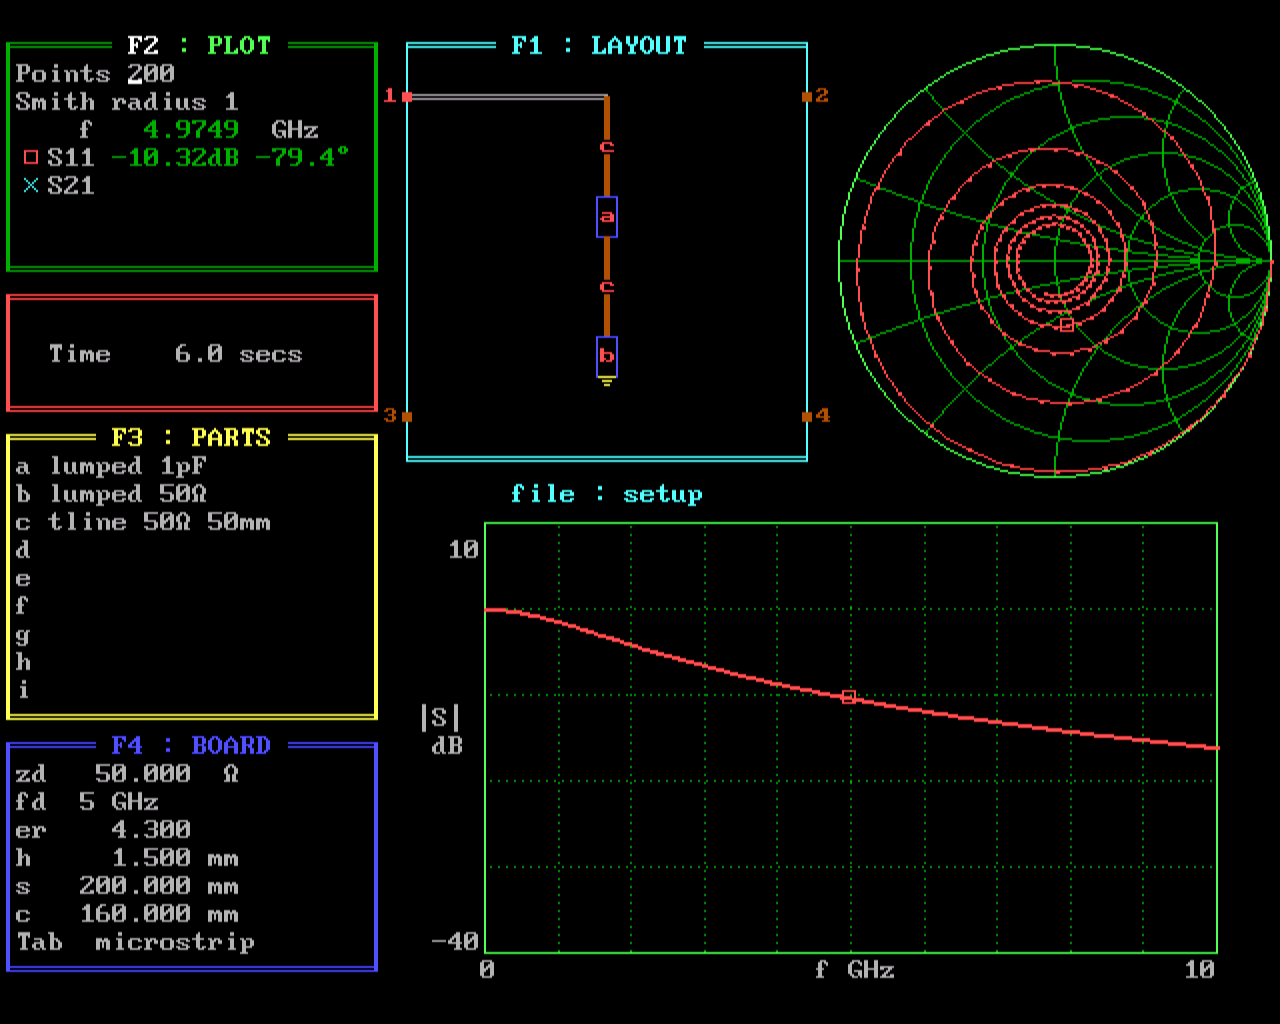
Task: Click the 0 GHz frequency axis start
Action: tap(487, 970)
